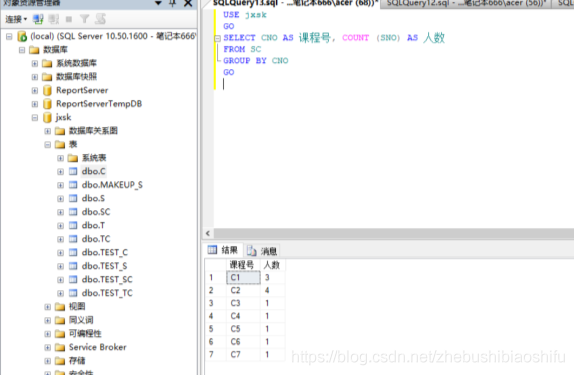Screen dimensions: 574x375
Task: Place cursor on the GROUP BY CNO line
Action: point(256,61)
